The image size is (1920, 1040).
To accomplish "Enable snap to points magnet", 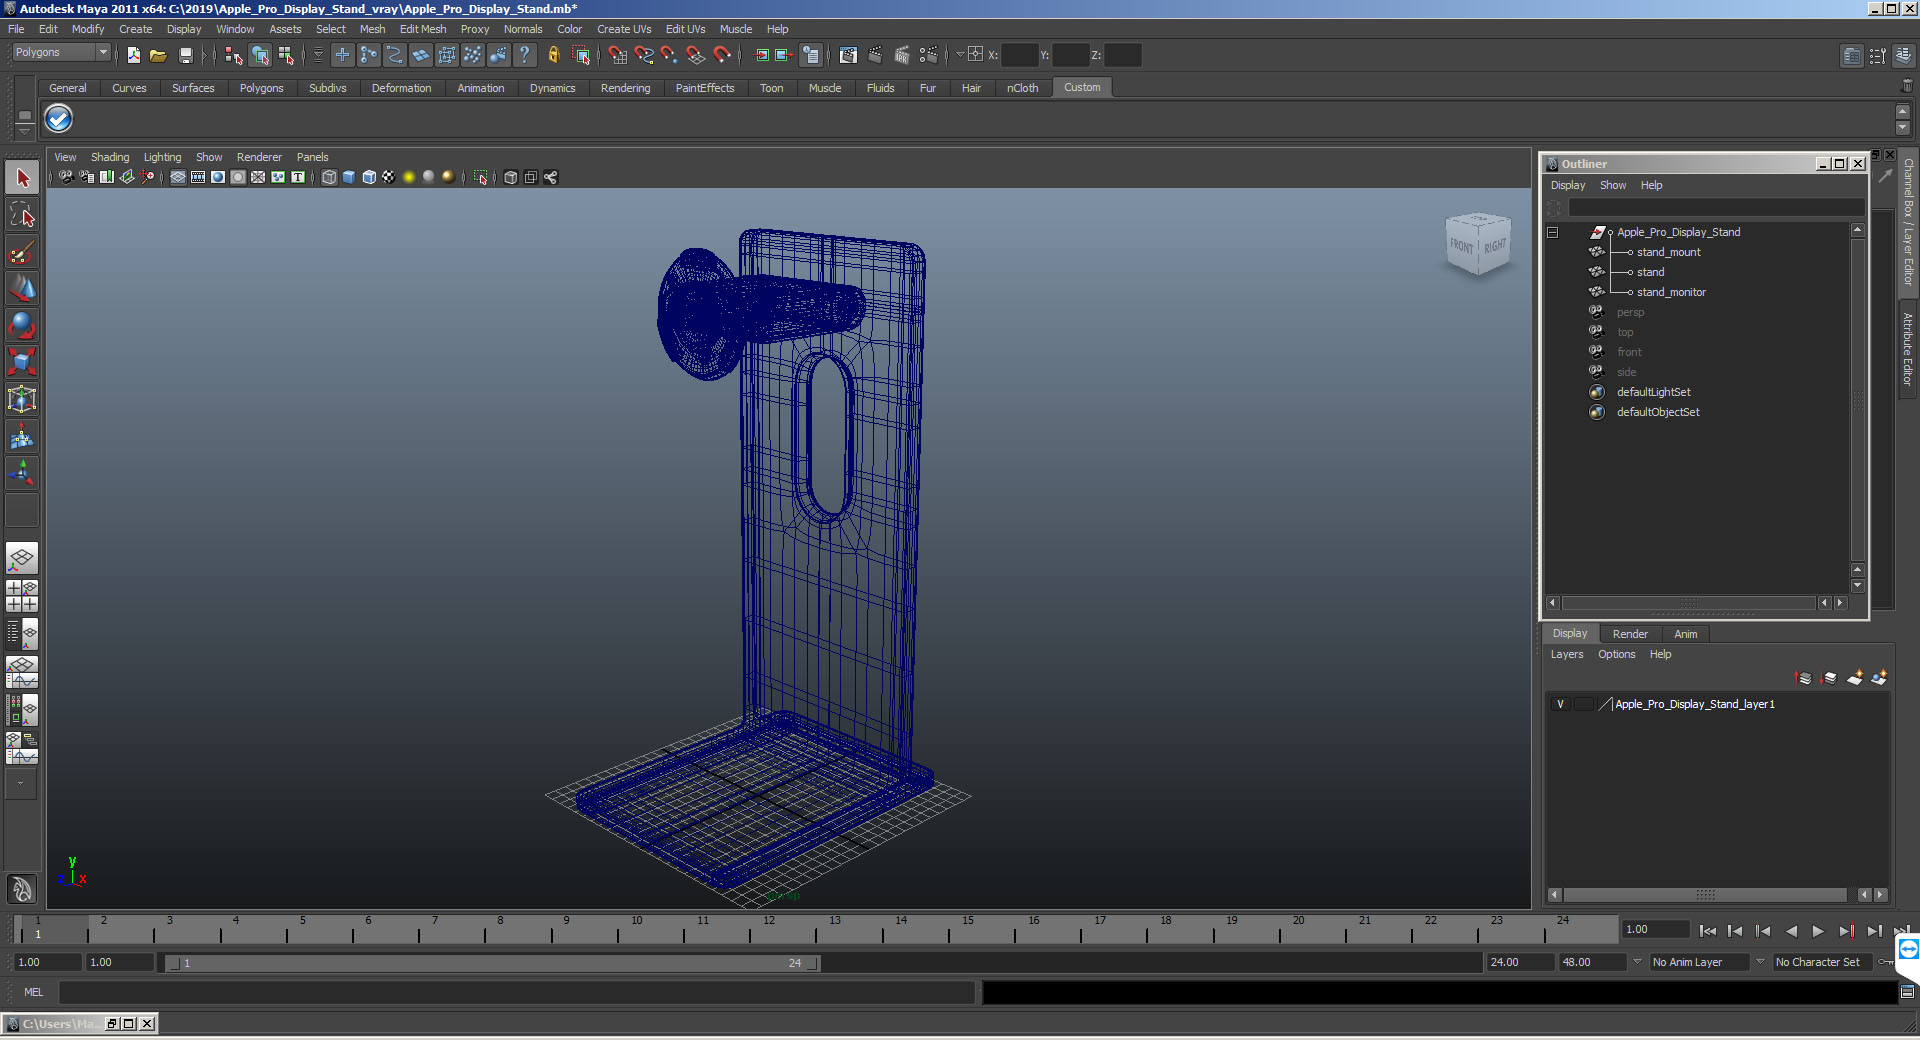I will tap(670, 55).
